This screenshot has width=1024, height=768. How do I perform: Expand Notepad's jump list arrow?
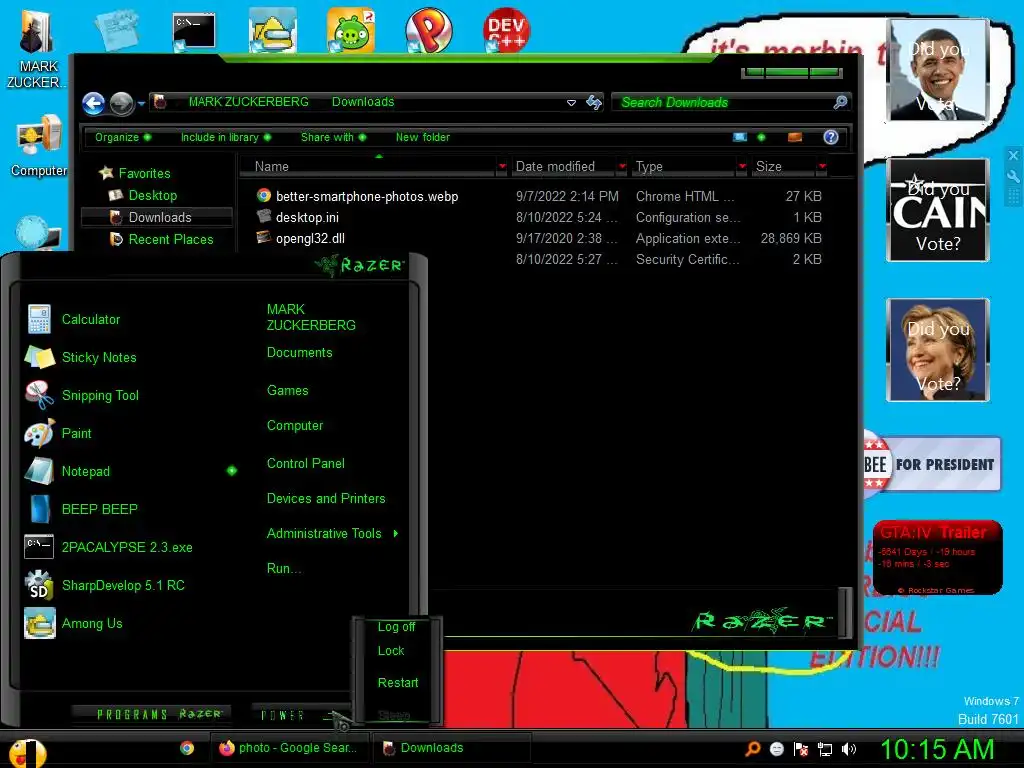[x=232, y=471]
